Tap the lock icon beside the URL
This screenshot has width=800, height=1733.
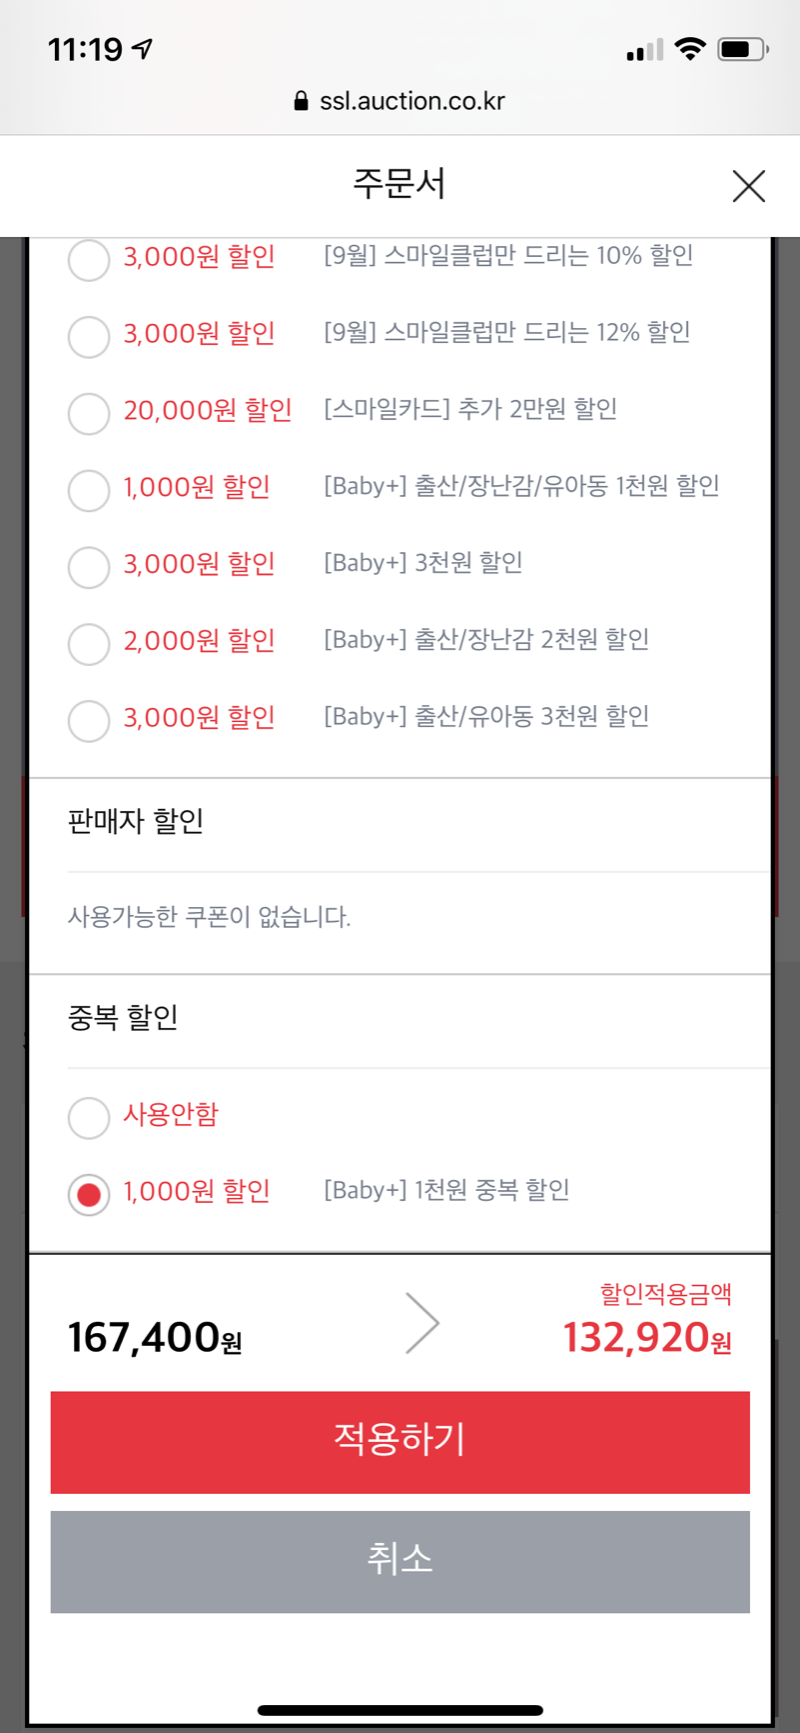point(301,101)
